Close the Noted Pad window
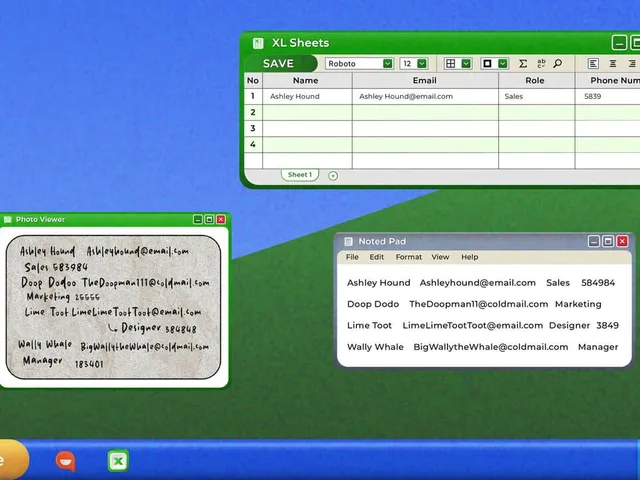The height and width of the screenshot is (480, 640). click(x=622, y=241)
